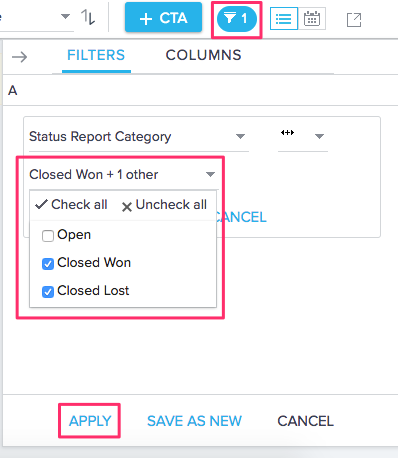This screenshot has width=398, height=458.
Task: Uncheck the Closed Won checkbox
Action: 48,264
